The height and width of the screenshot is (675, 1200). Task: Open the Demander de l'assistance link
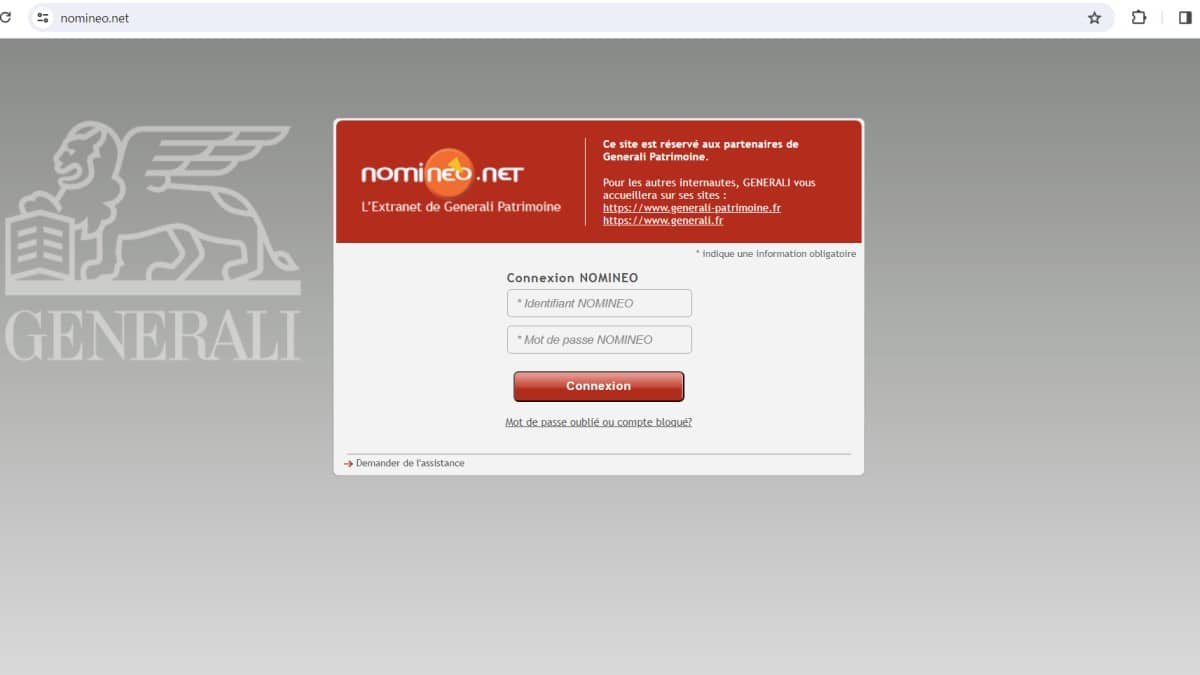pos(410,464)
